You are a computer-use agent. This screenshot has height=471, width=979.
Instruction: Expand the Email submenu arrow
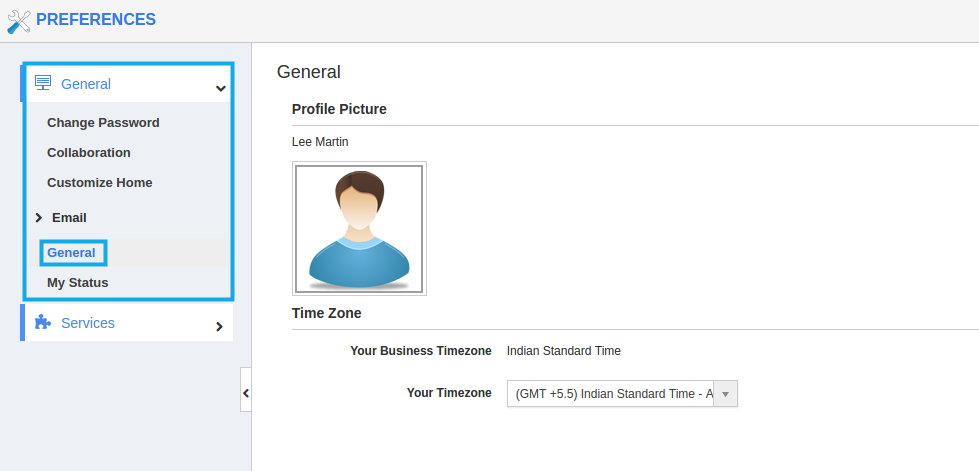[x=39, y=217]
